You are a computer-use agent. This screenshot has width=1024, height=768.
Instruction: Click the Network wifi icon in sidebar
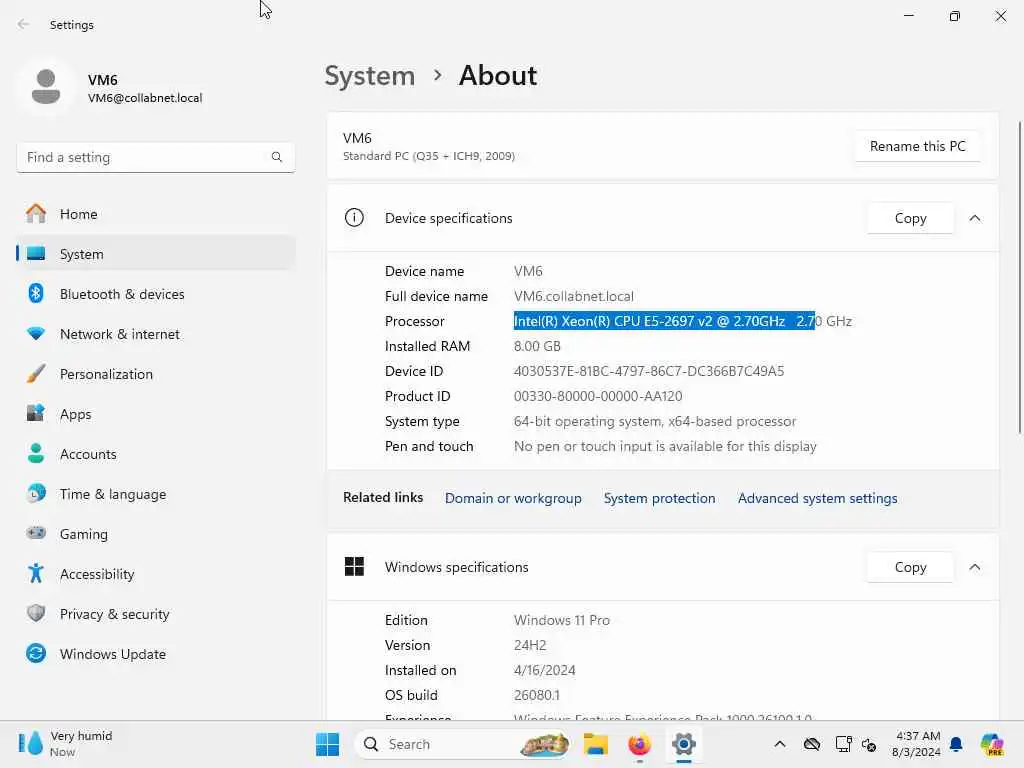click(x=36, y=334)
